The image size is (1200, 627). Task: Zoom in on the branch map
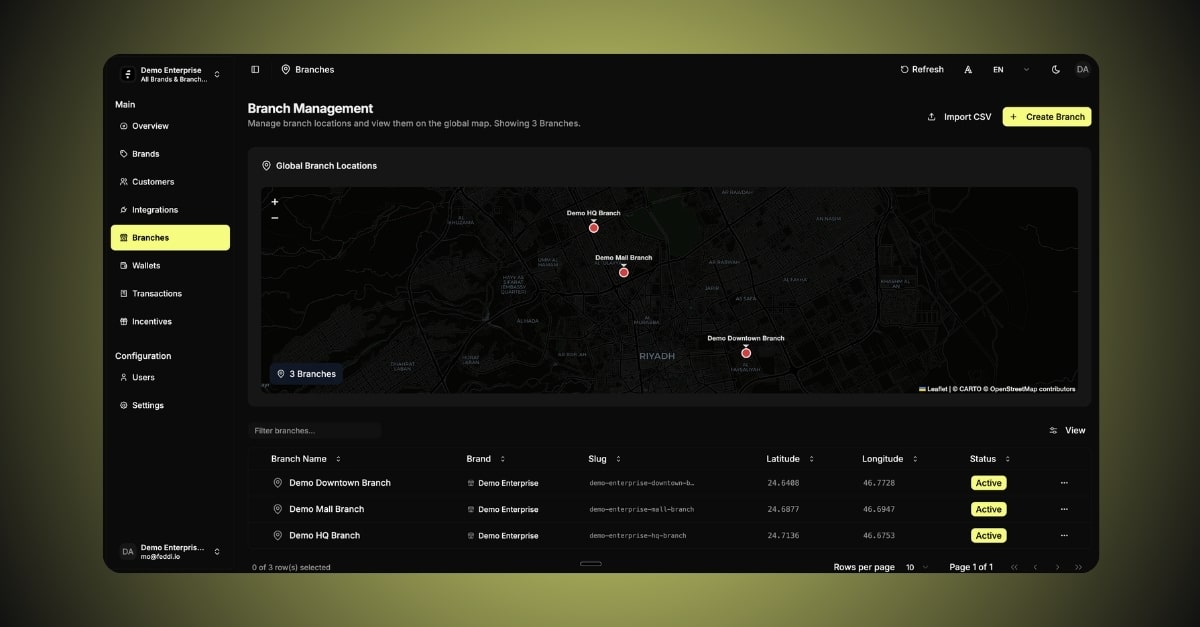pyautogui.click(x=275, y=202)
